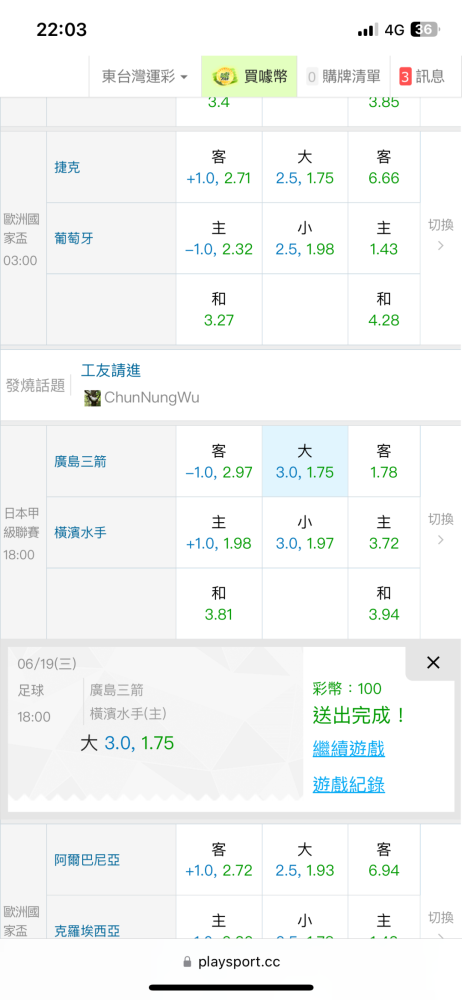This screenshot has height=1000, width=462.
Task: Open the 訊息 tab
Action: coord(422,77)
